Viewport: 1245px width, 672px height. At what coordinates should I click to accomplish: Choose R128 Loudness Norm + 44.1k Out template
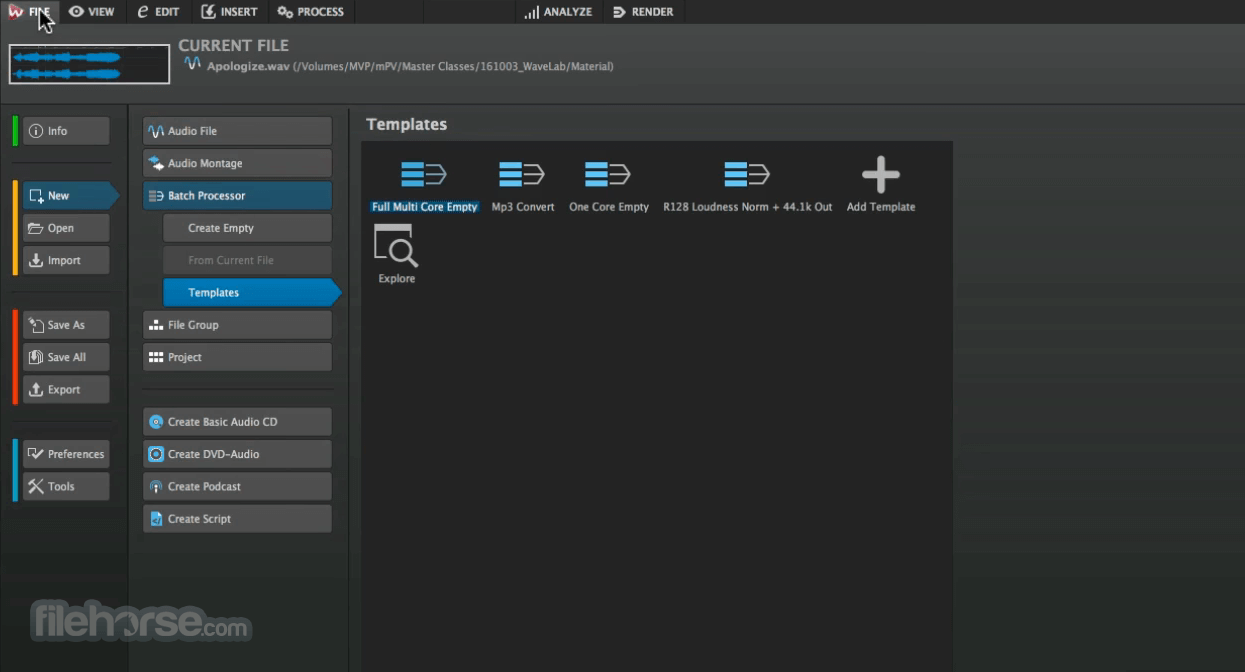(747, 187)
